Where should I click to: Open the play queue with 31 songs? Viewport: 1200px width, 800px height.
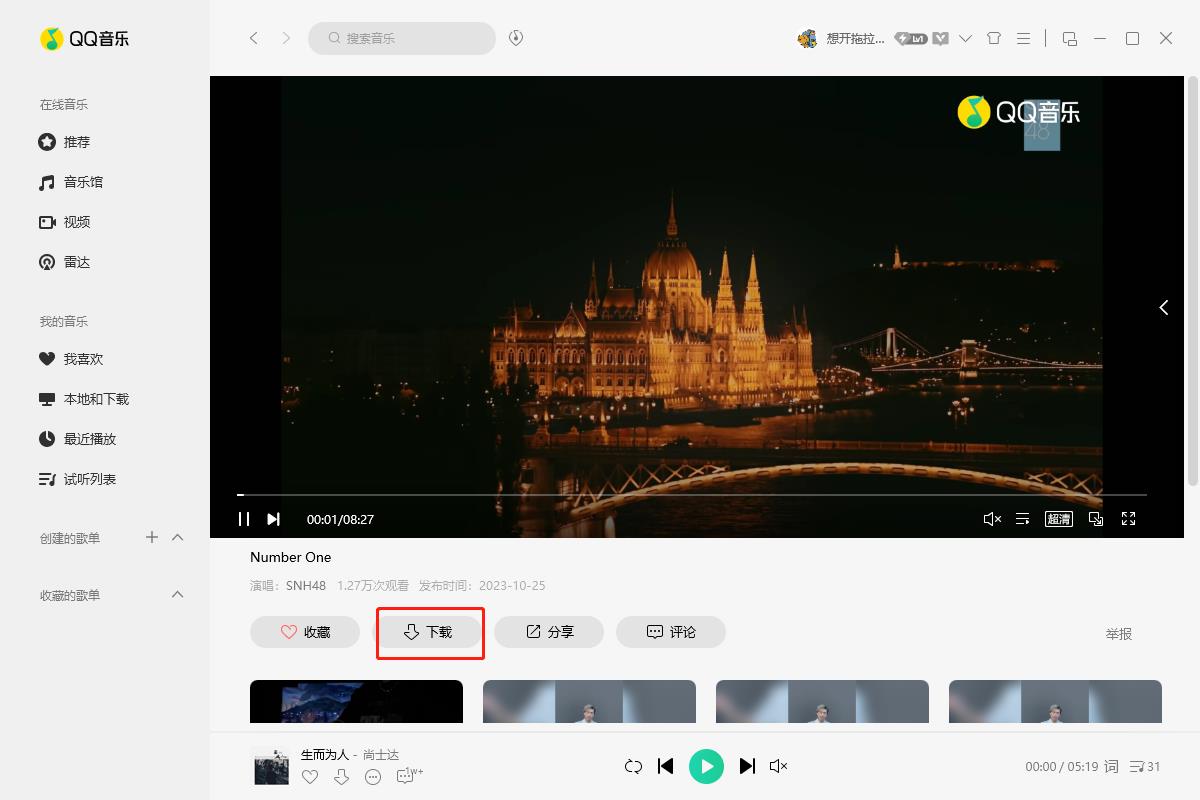pyautogui.click(x=1144, y=766)
